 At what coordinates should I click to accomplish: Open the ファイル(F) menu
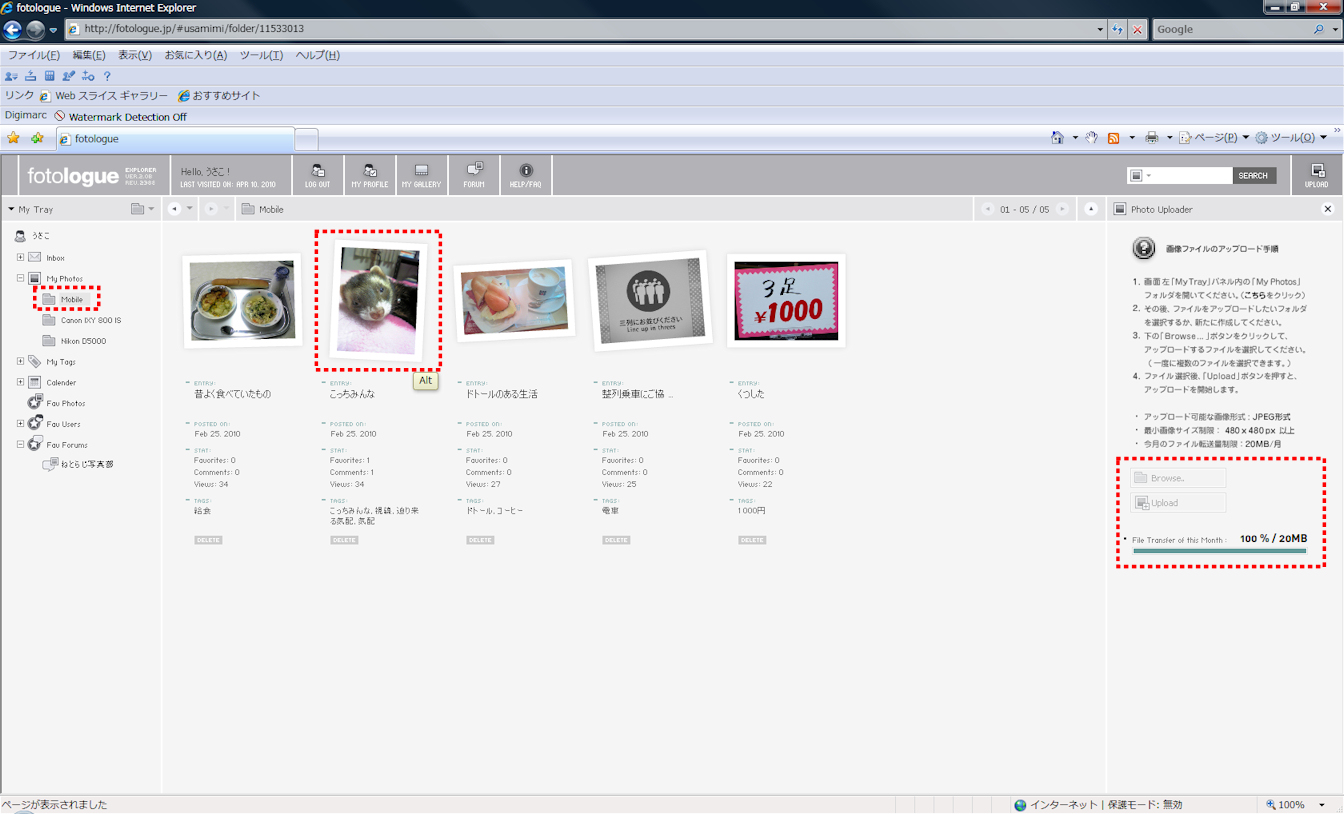tap(34, 55)
